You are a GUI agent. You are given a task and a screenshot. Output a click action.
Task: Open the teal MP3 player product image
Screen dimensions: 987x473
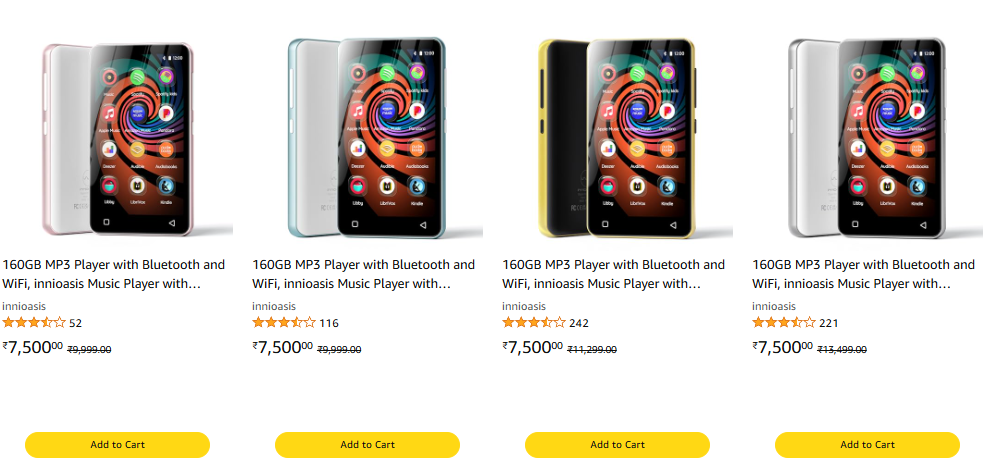point(367,138)
